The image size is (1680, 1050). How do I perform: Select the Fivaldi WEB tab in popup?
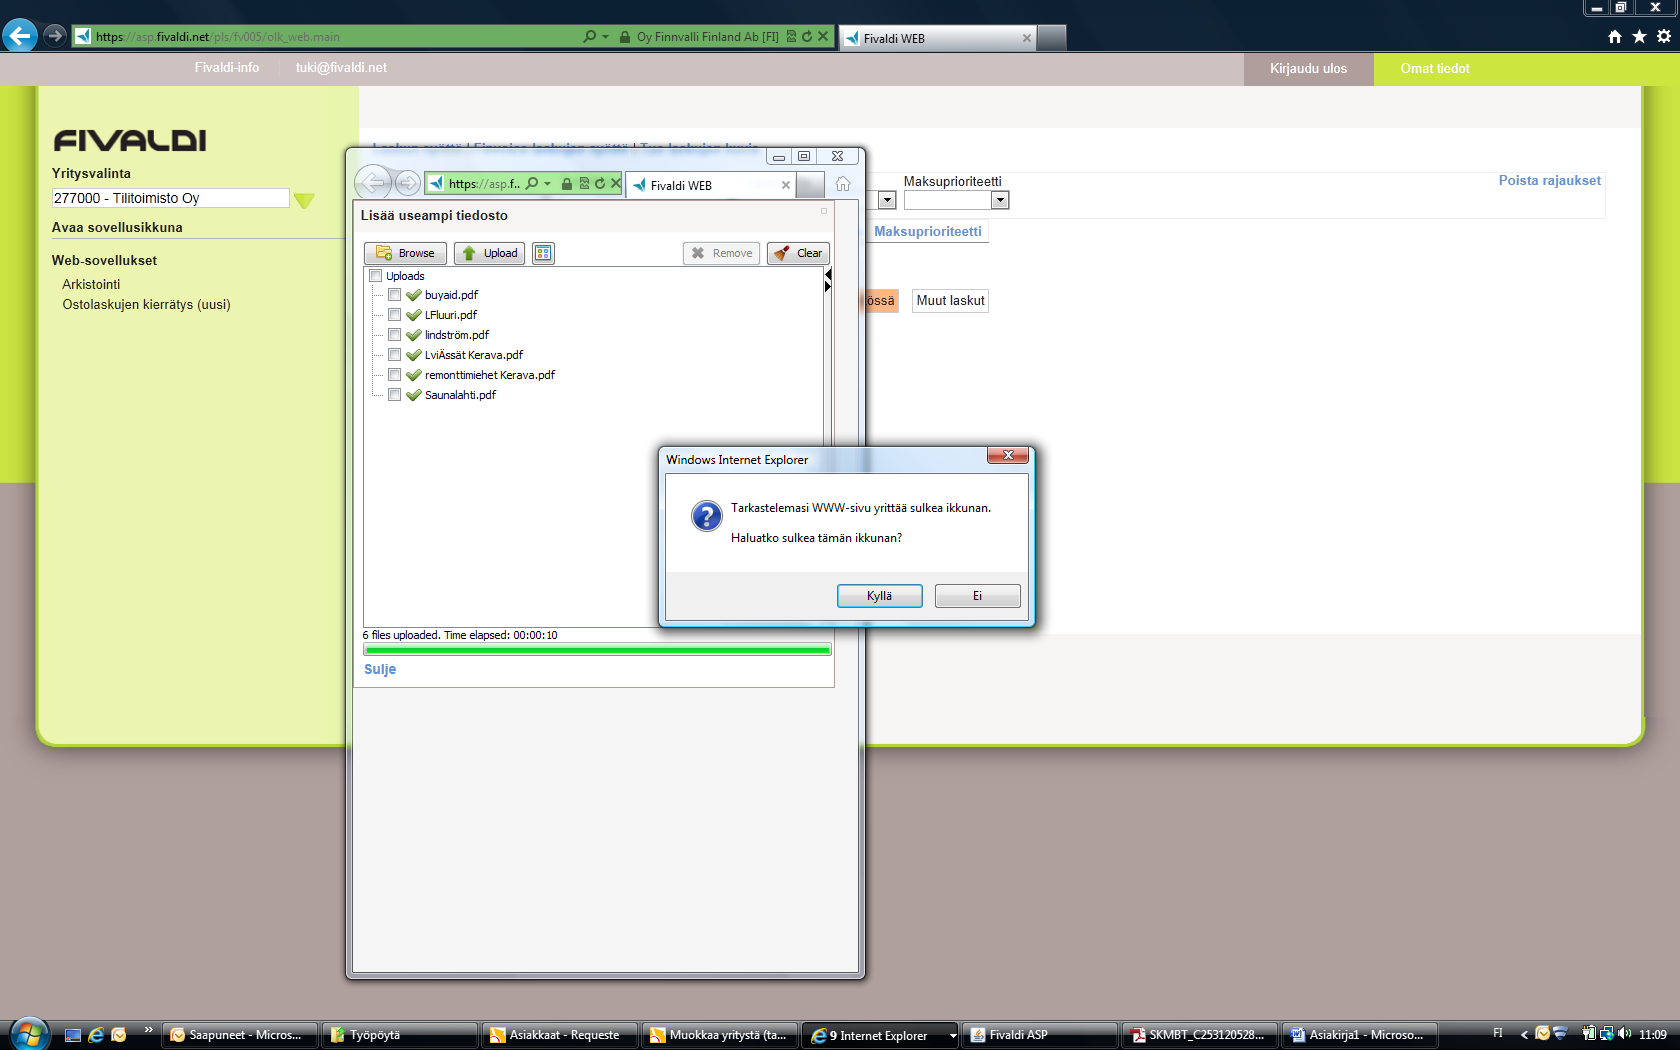tap(710, 185)
